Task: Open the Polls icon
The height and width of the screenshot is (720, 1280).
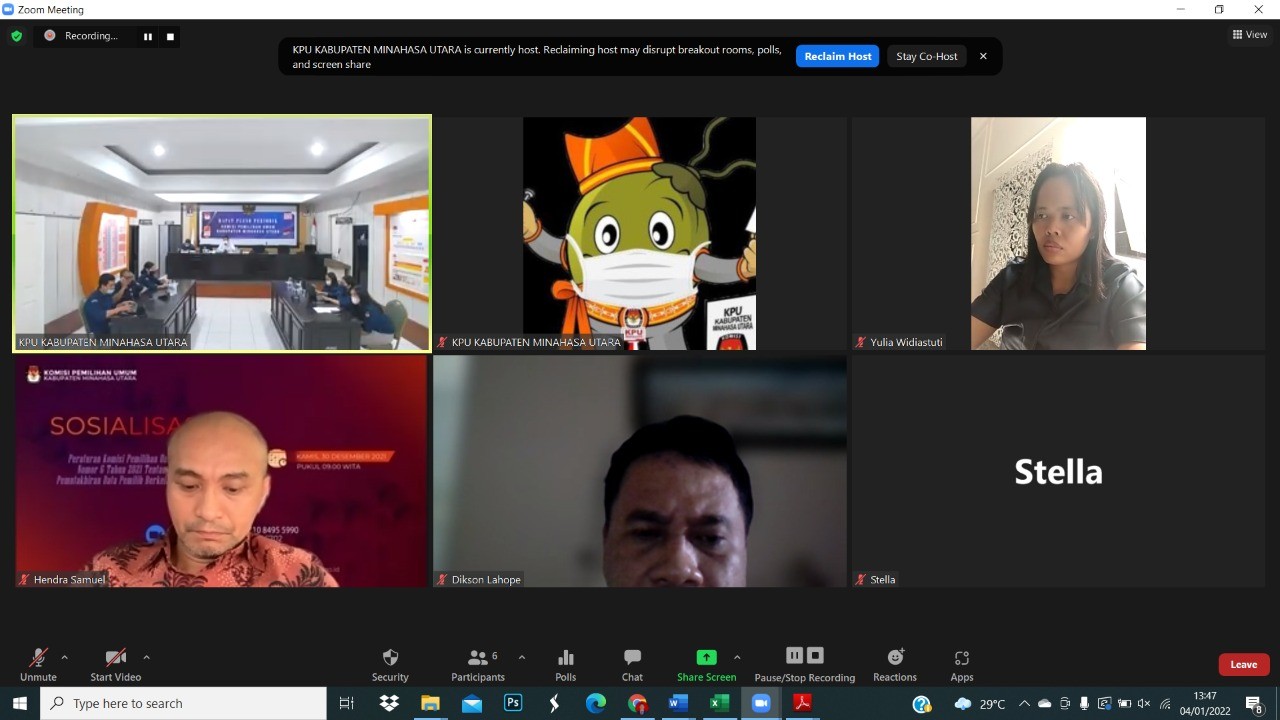Action: 566,664
